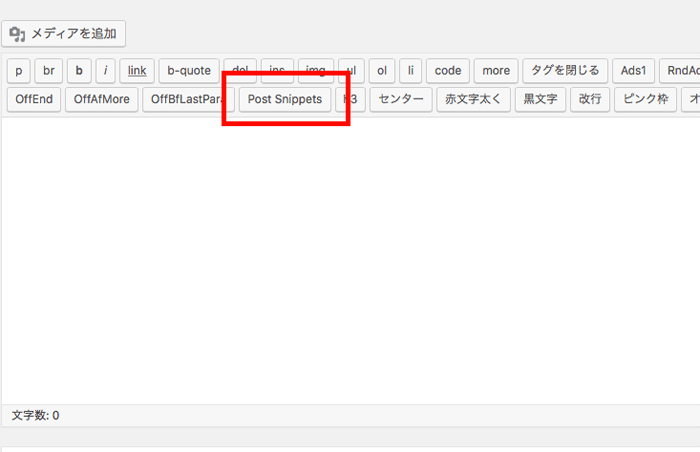Apply 黒文字 formatting
This screenshot has height=452, width=700.
(540, 100)
